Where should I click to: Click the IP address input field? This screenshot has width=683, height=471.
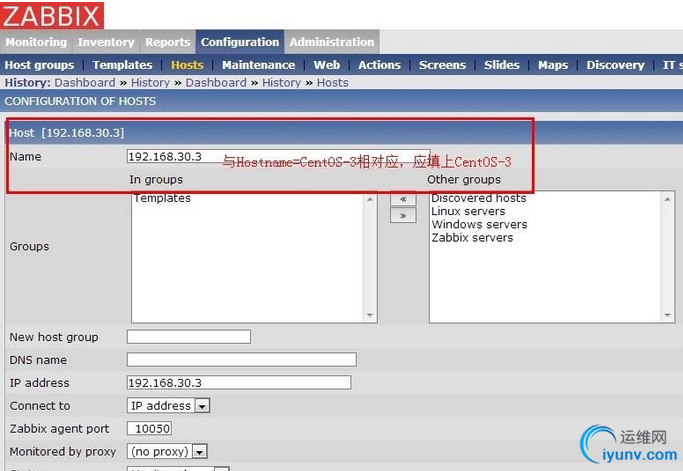tap(239, 383)
